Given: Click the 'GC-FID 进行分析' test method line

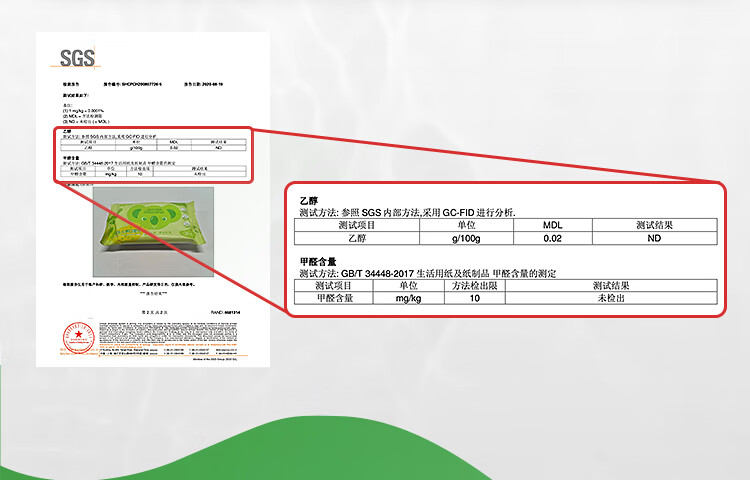Looking at the screenshot, I should click(407, 213).
